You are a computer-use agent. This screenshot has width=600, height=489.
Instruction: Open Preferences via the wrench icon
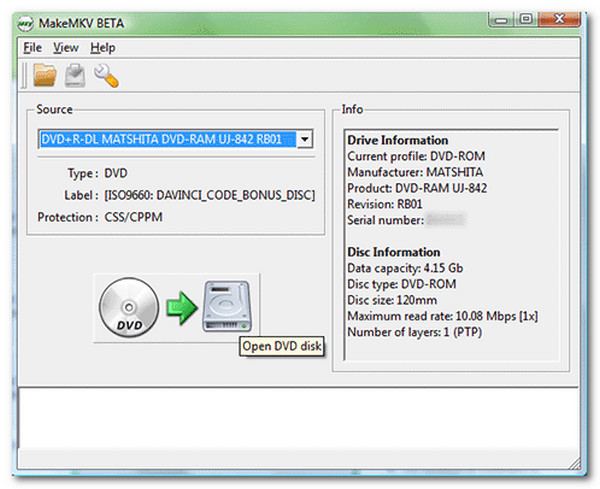pos(106,75)
